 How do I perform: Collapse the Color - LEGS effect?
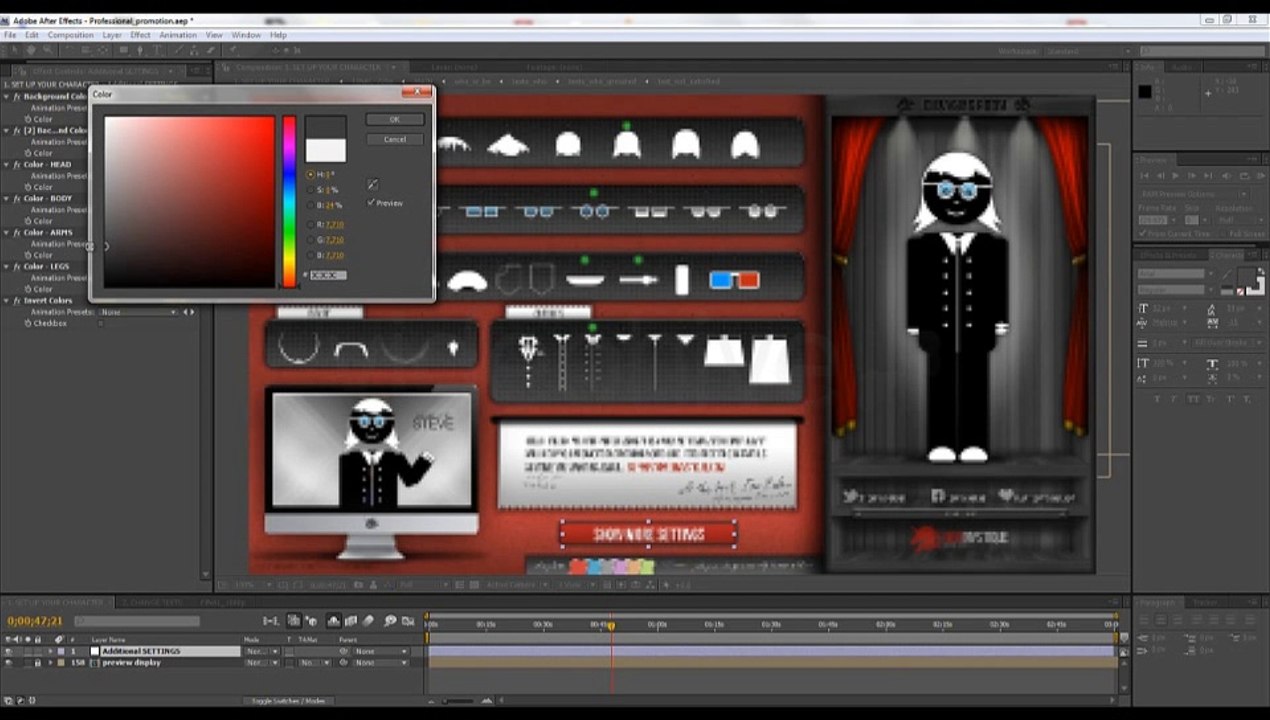[7, 267]
